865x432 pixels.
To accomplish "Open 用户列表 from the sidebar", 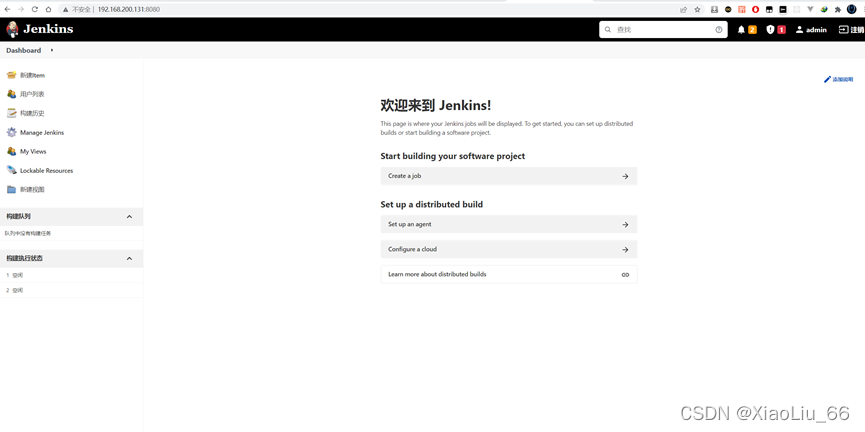I will coord(32,94).
